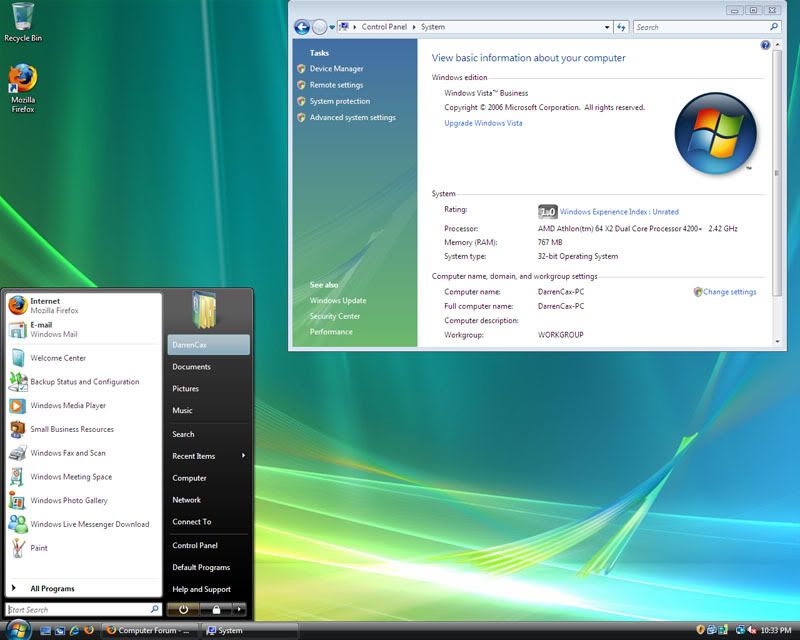Navigate to Control Panel via the breadcrumb
Image resolution: width=800 pixels, height=640 pixels.
click(384, 27)
